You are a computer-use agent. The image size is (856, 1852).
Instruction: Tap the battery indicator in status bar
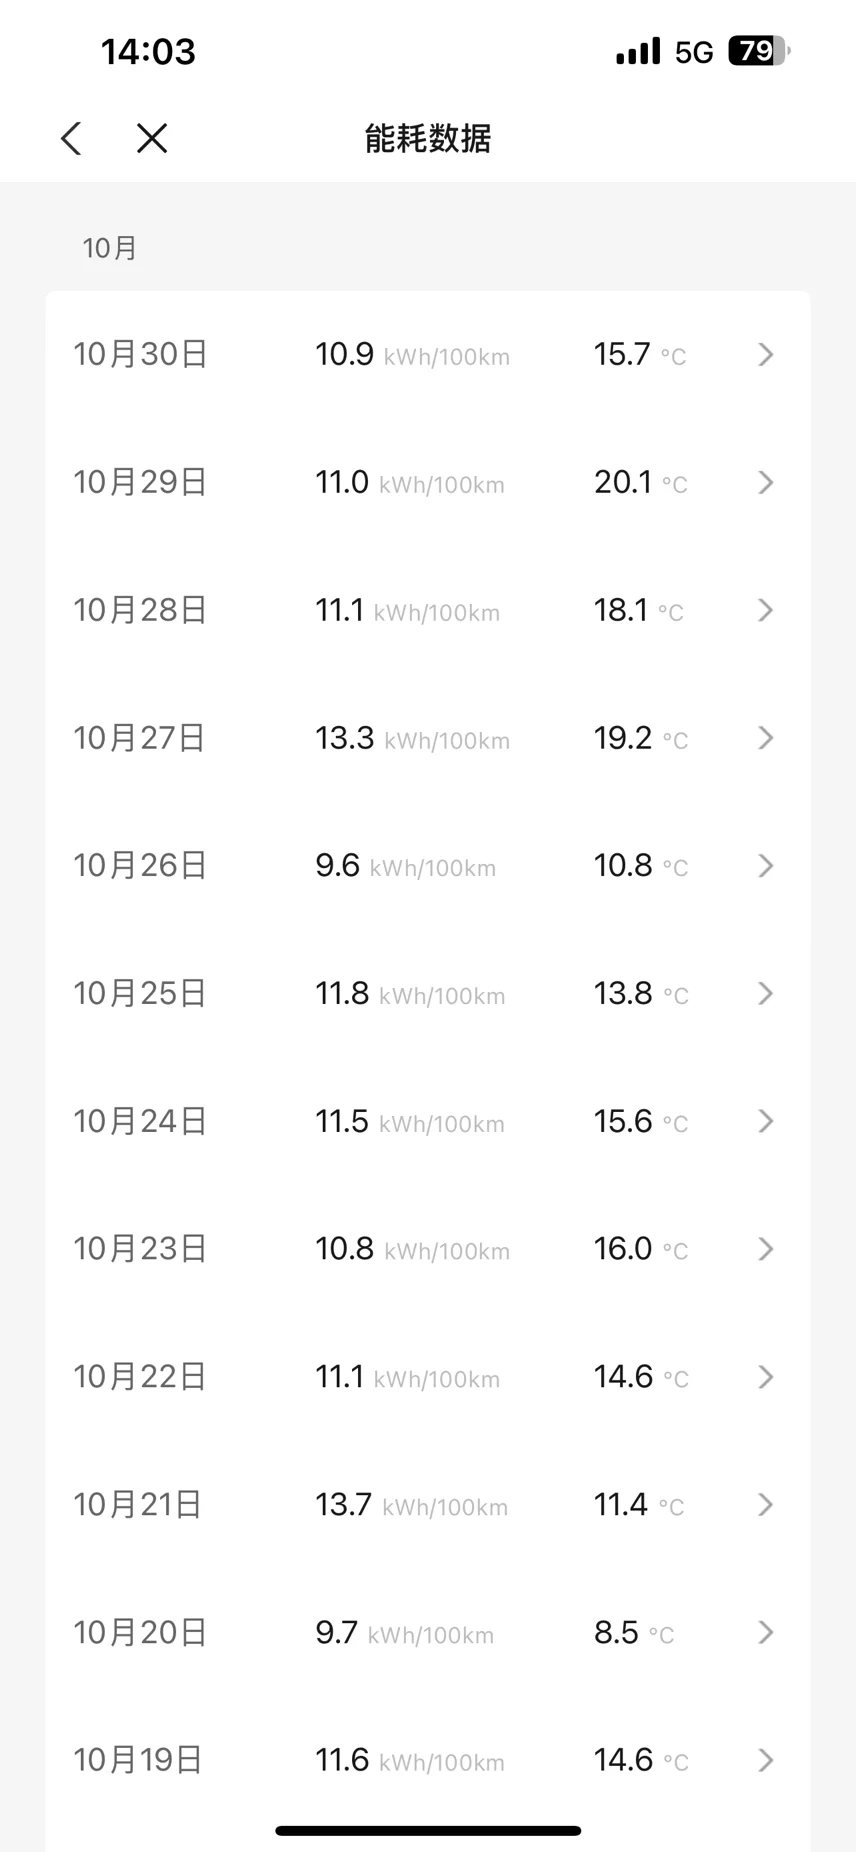point(758,51)
